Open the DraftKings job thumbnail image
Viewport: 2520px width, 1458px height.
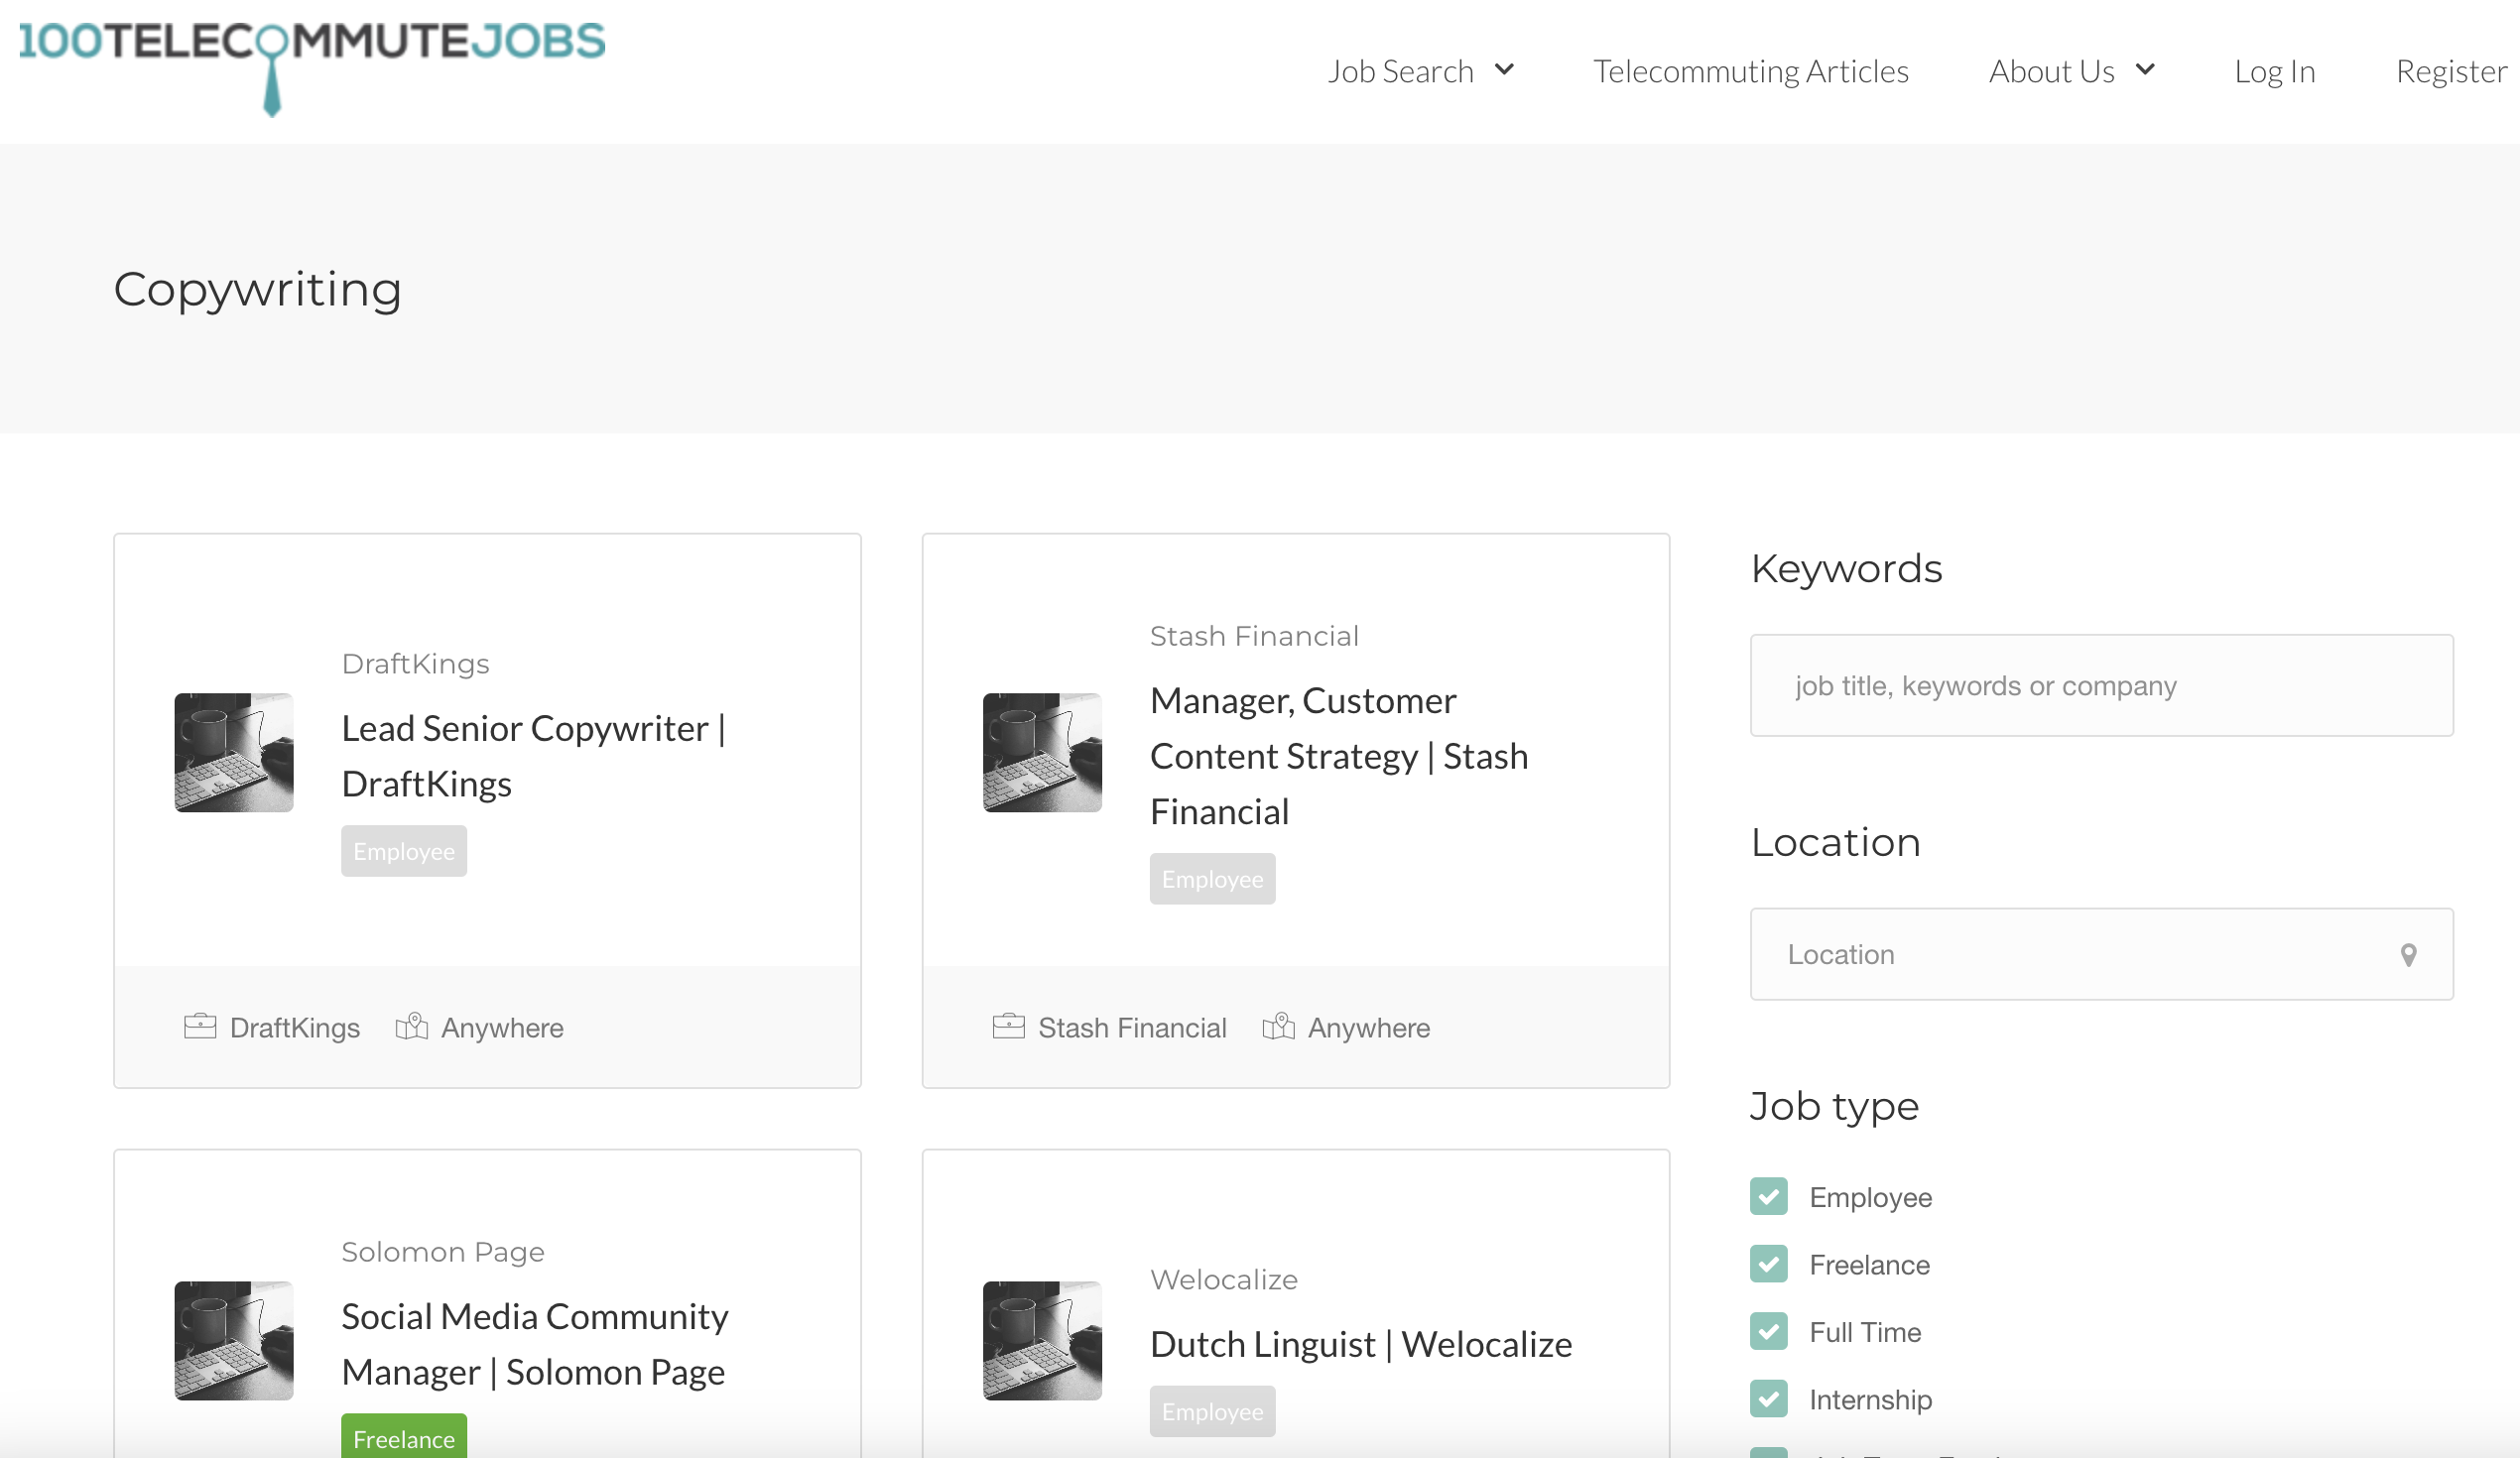pos(234,752)
